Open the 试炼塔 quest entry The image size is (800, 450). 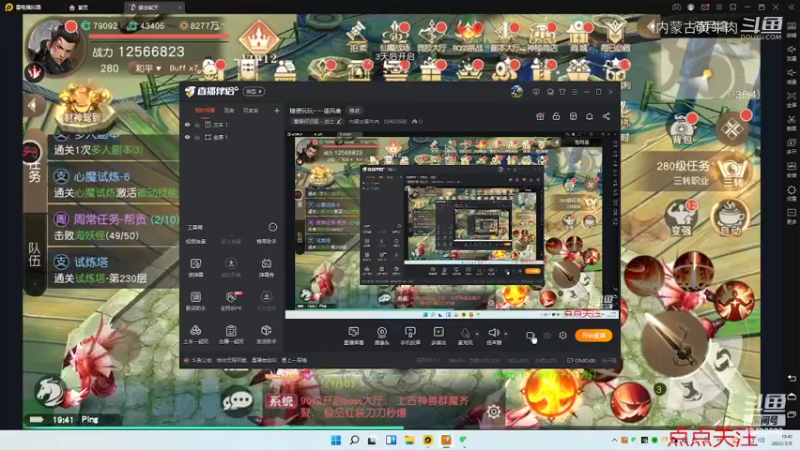click(113, 269)
